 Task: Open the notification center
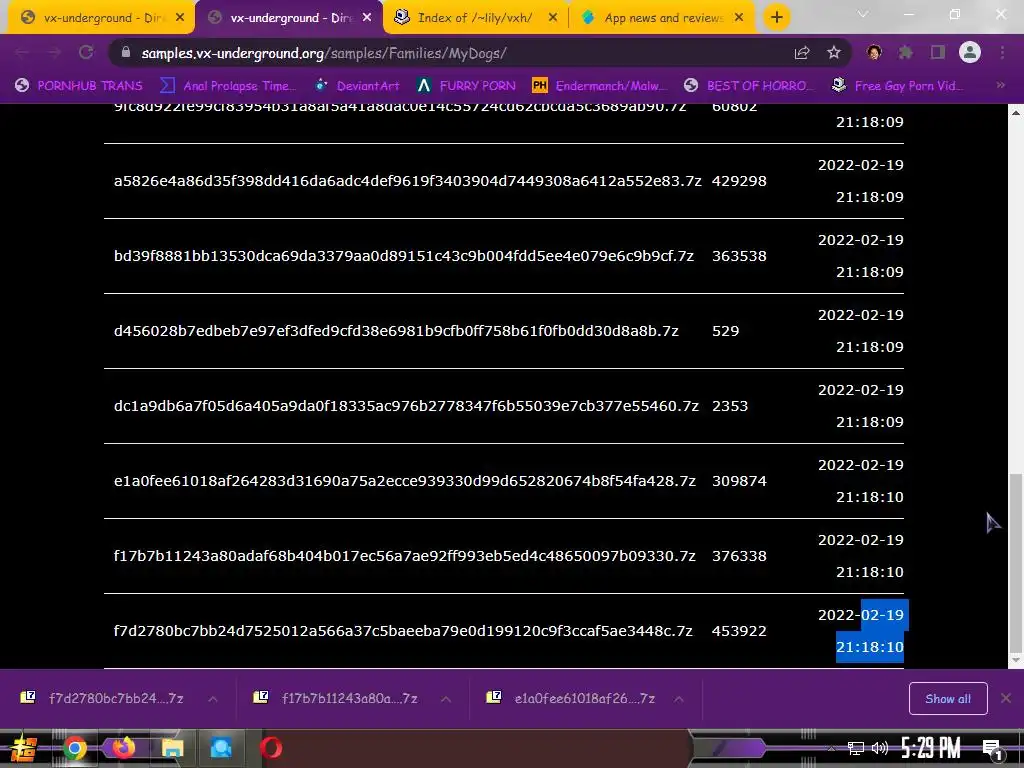(991, 749)
